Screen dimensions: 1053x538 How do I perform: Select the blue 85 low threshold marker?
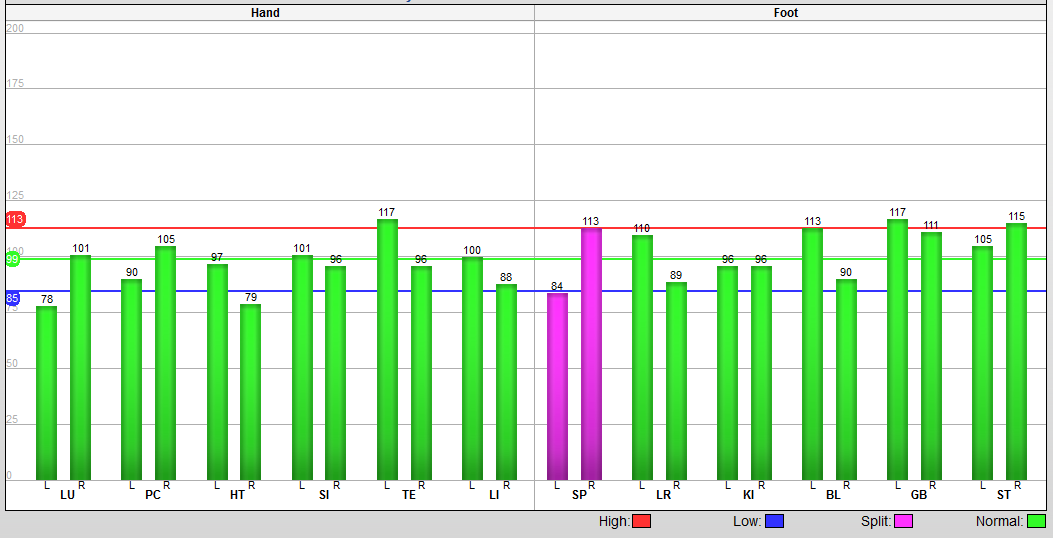[x=12, y=298]
